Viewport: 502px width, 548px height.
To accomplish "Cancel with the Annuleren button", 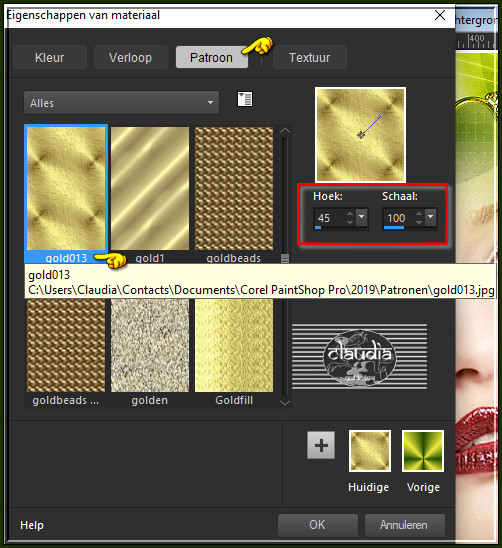I will coord(405,525).
